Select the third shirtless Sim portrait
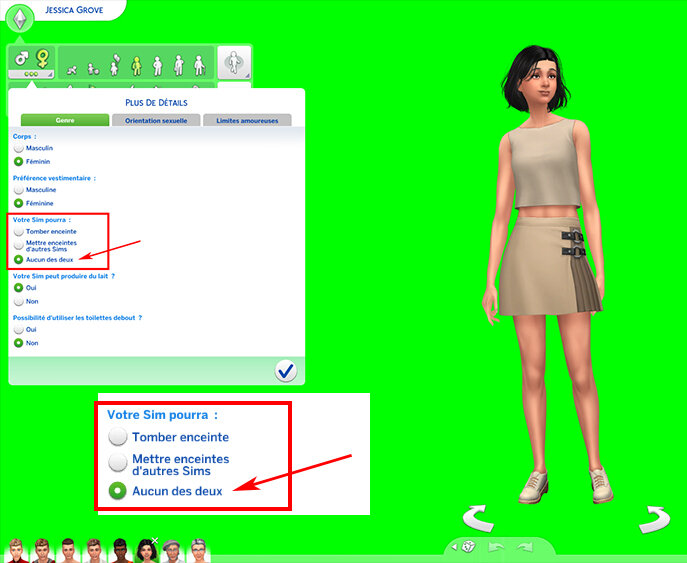Image resolution: width=687 pixels, height=563 pixels. click(68, 550)
